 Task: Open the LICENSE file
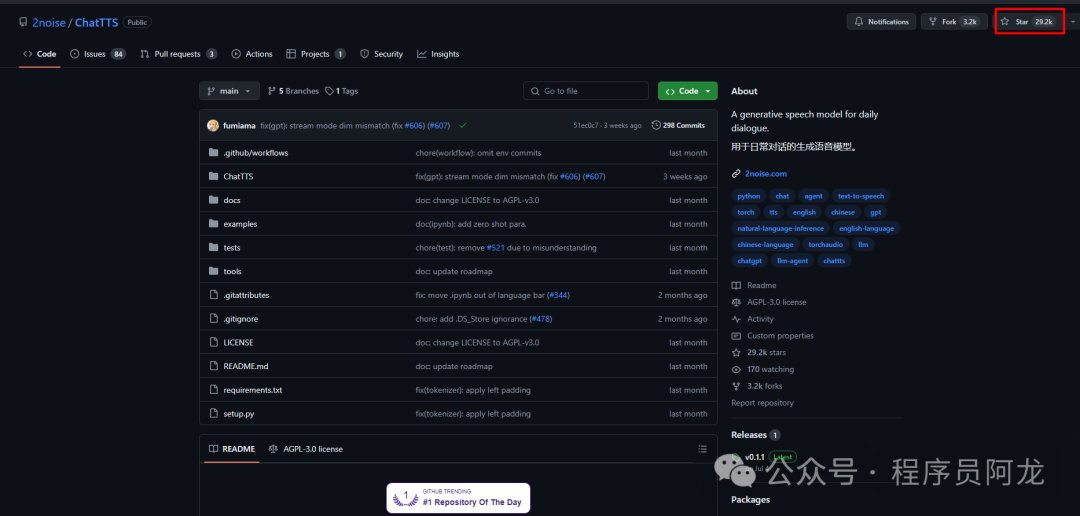pos(238,342)
